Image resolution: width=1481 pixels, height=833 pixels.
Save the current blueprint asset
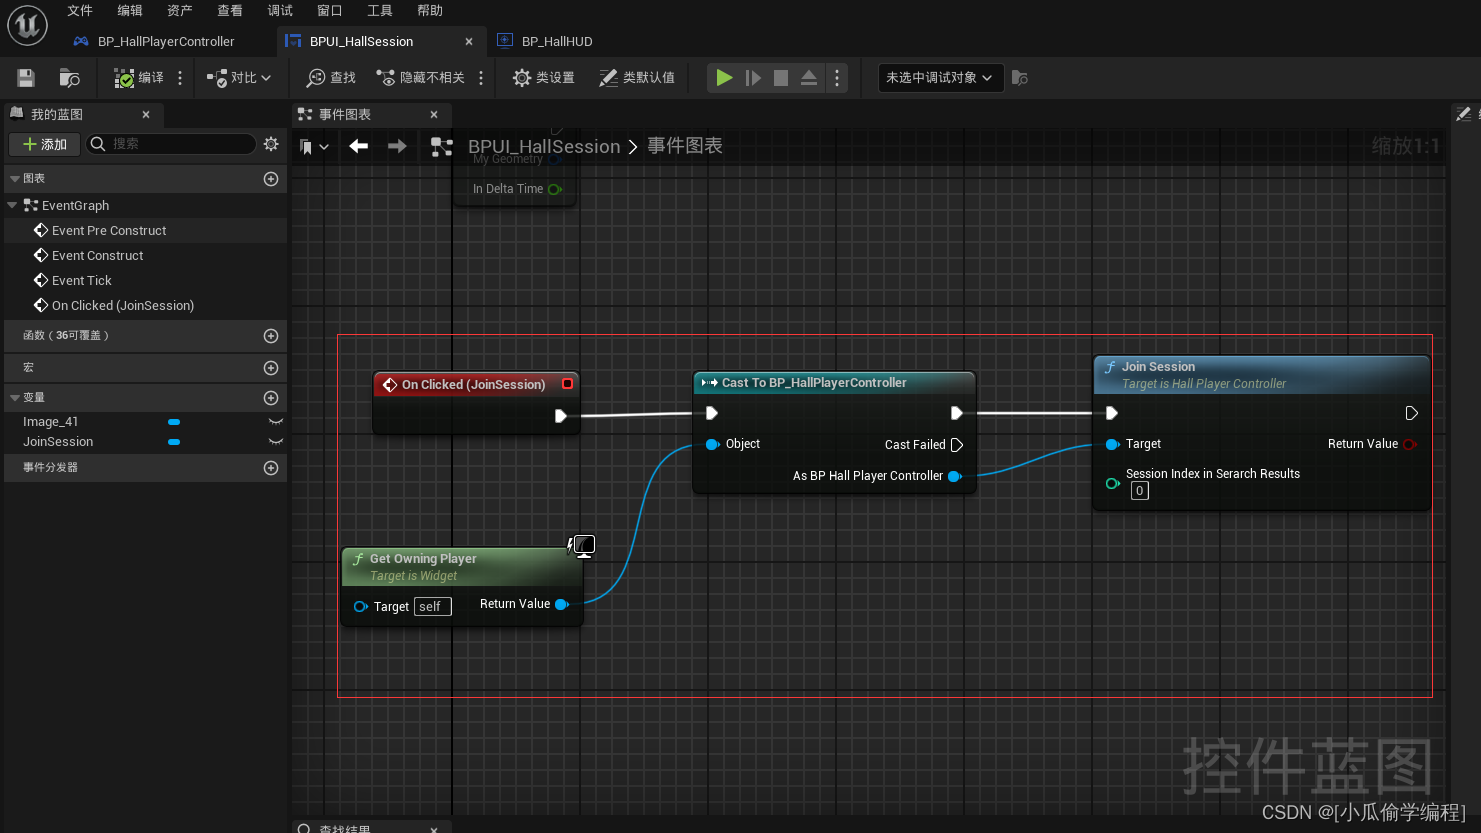point(26,77)
